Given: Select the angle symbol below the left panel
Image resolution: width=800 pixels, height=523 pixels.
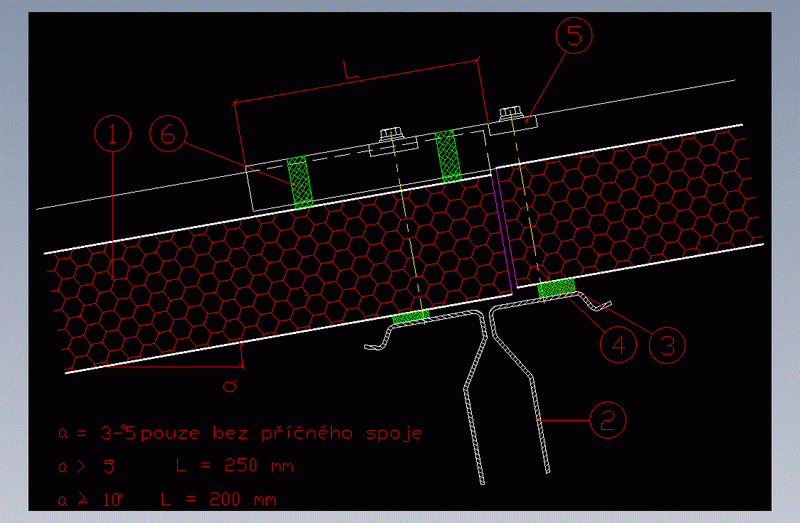Looking at the screenshot, I should pyautogui.click(x=229, y=382).
